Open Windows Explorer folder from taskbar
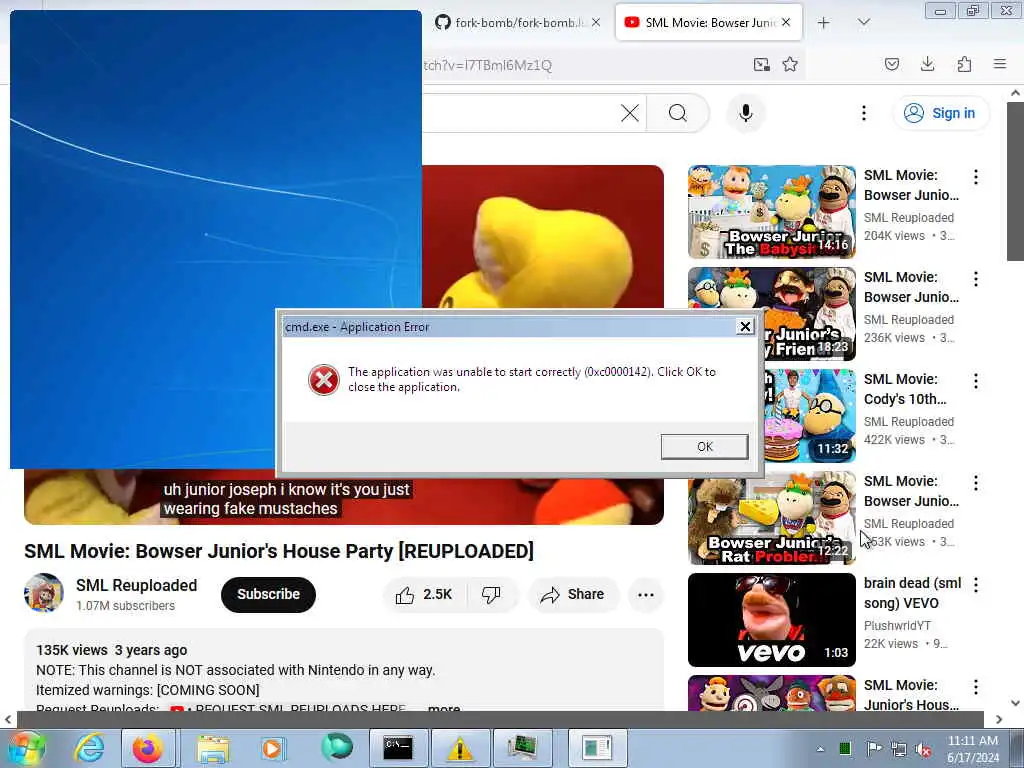The width and height of the screenshot is (1024, 768). coord(212,748)
